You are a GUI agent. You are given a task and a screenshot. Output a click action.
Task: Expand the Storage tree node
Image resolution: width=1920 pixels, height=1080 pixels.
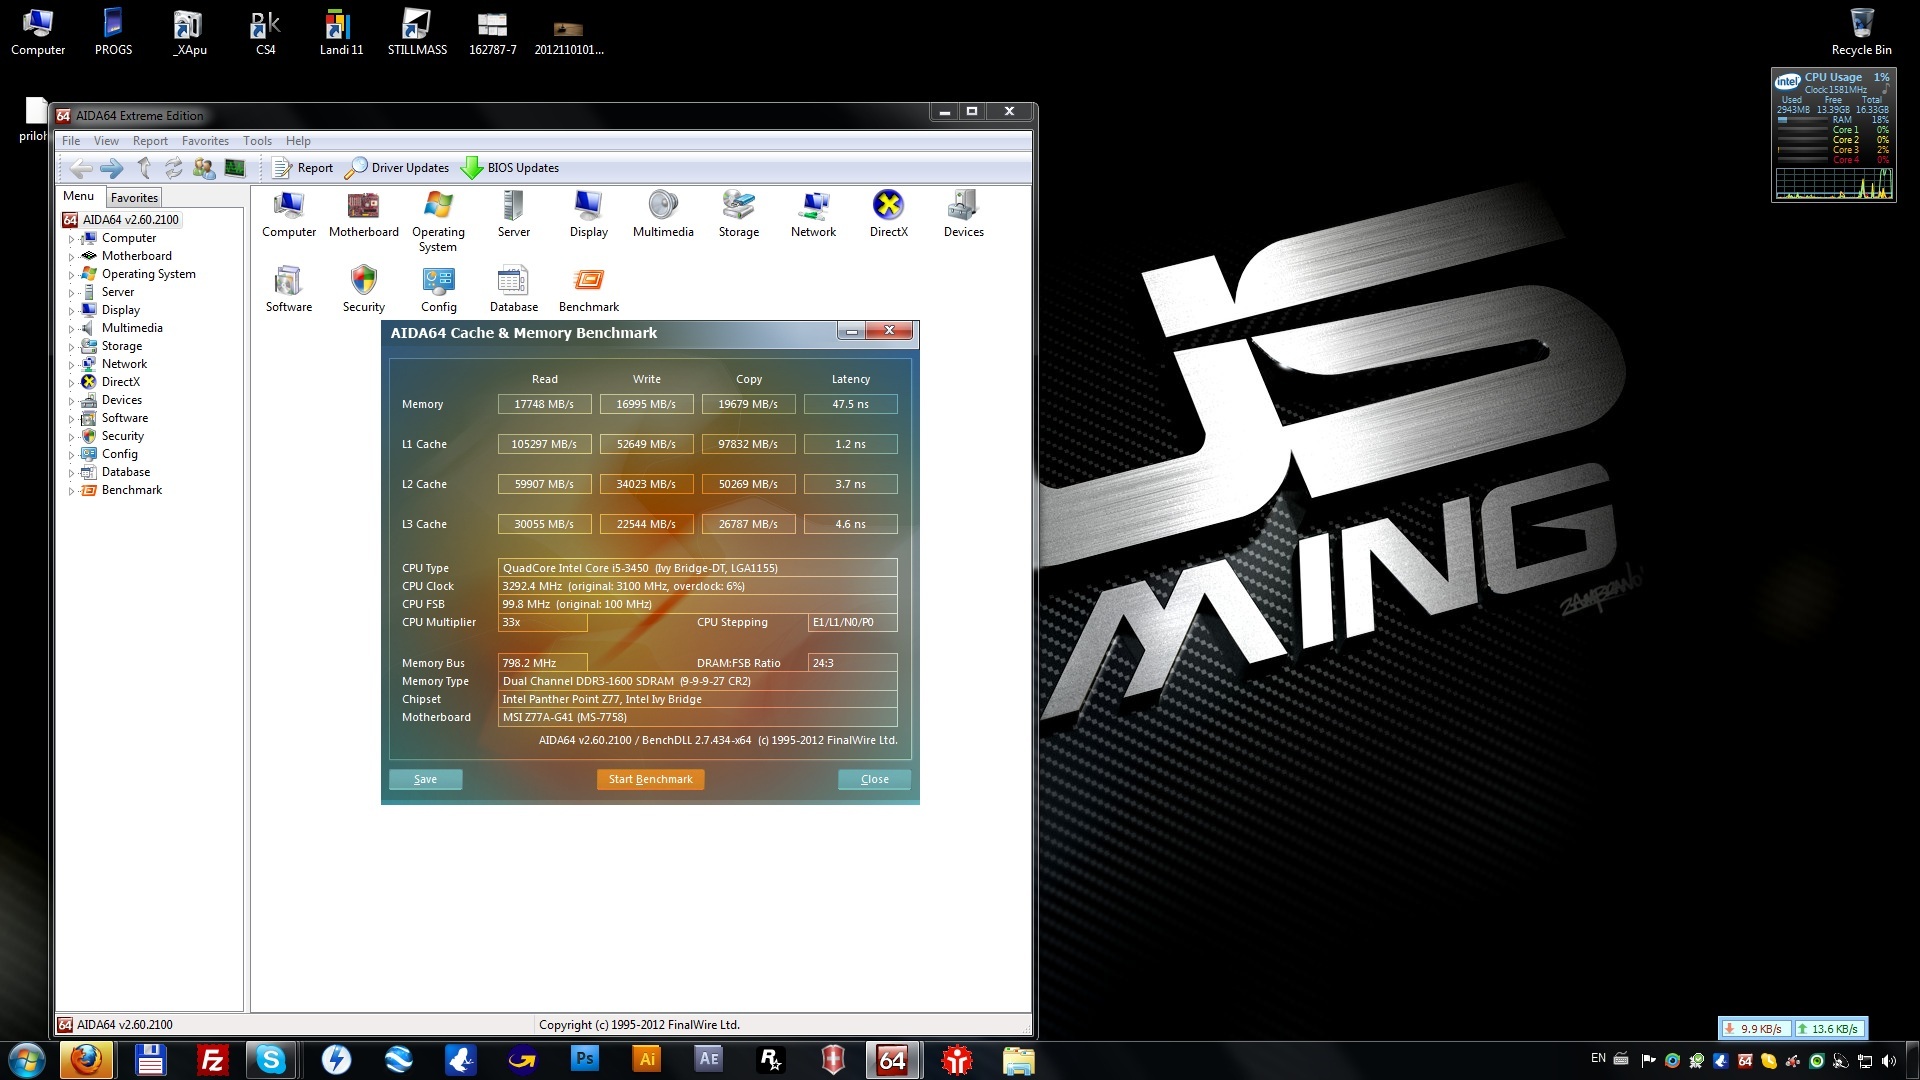(71, 347)
